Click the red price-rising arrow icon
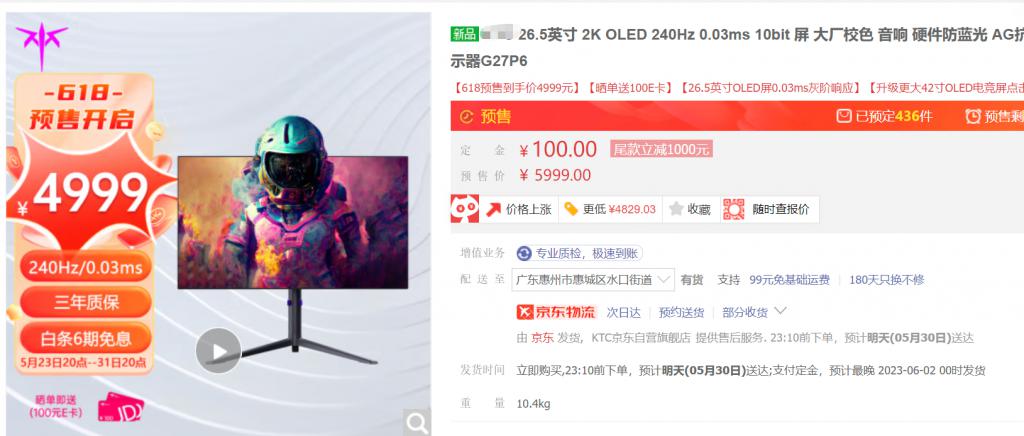 [x=494, y=210]
